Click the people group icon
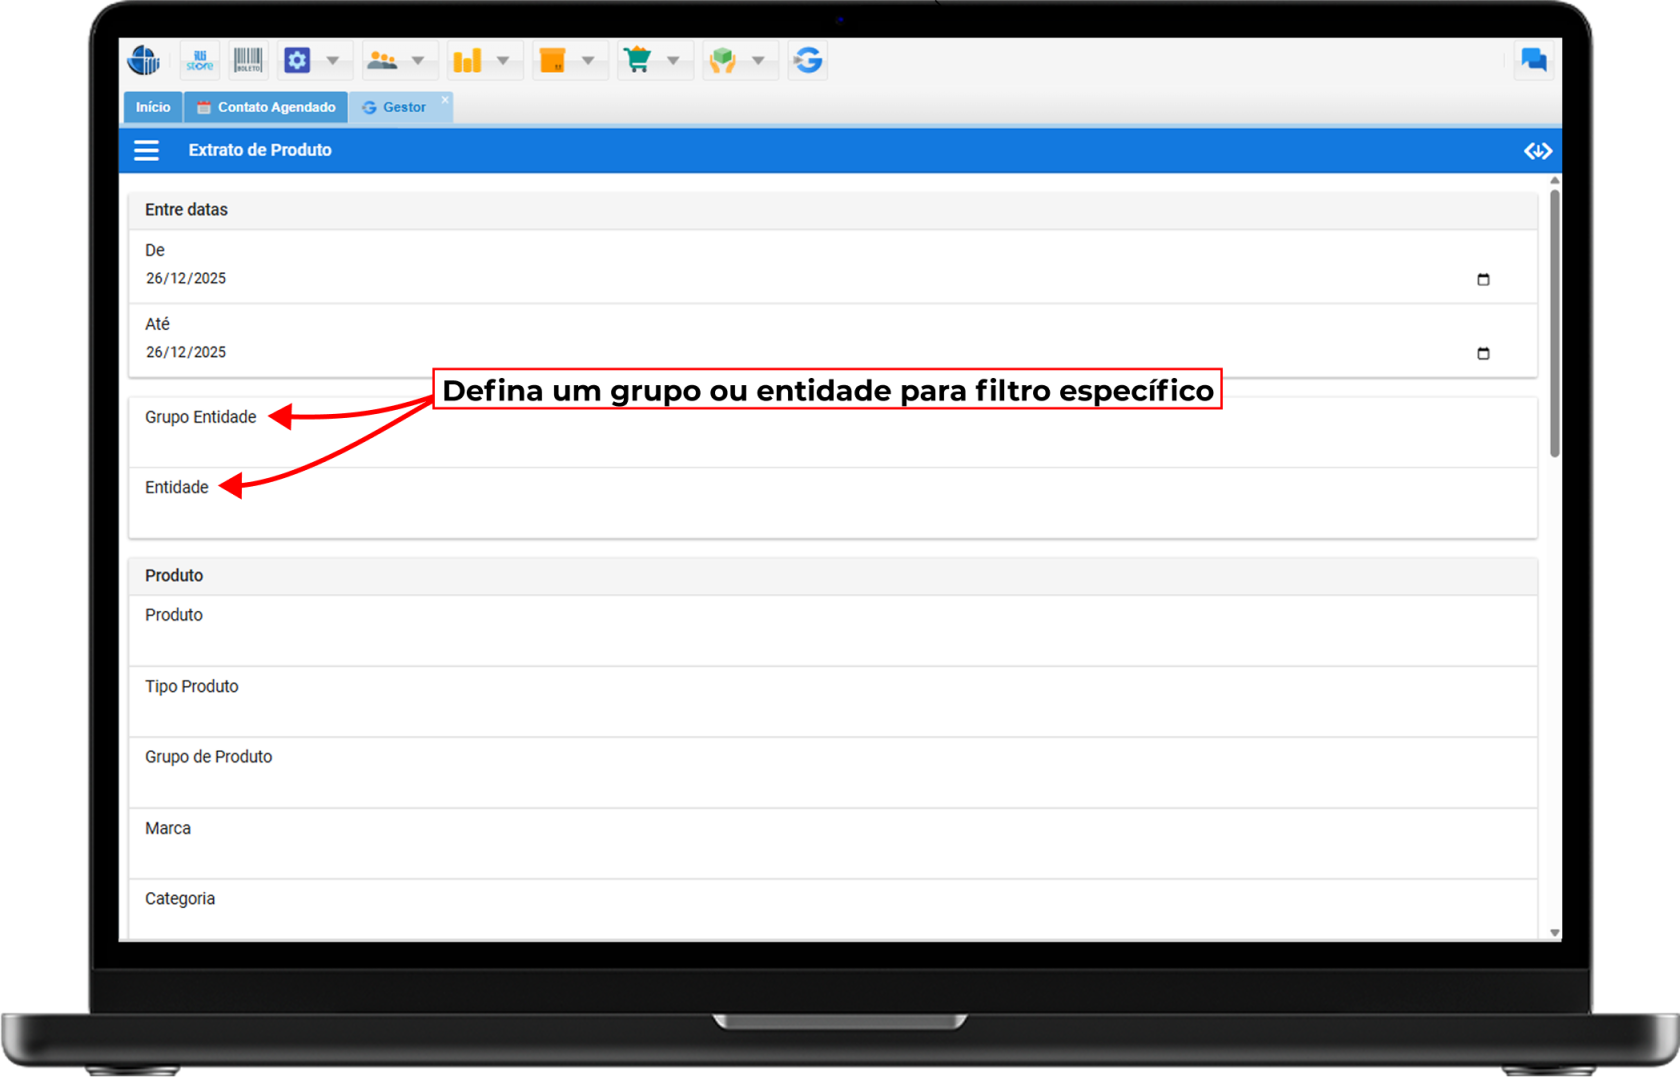The height and width of the screenshot is (1077, 1680). point(382,61)
